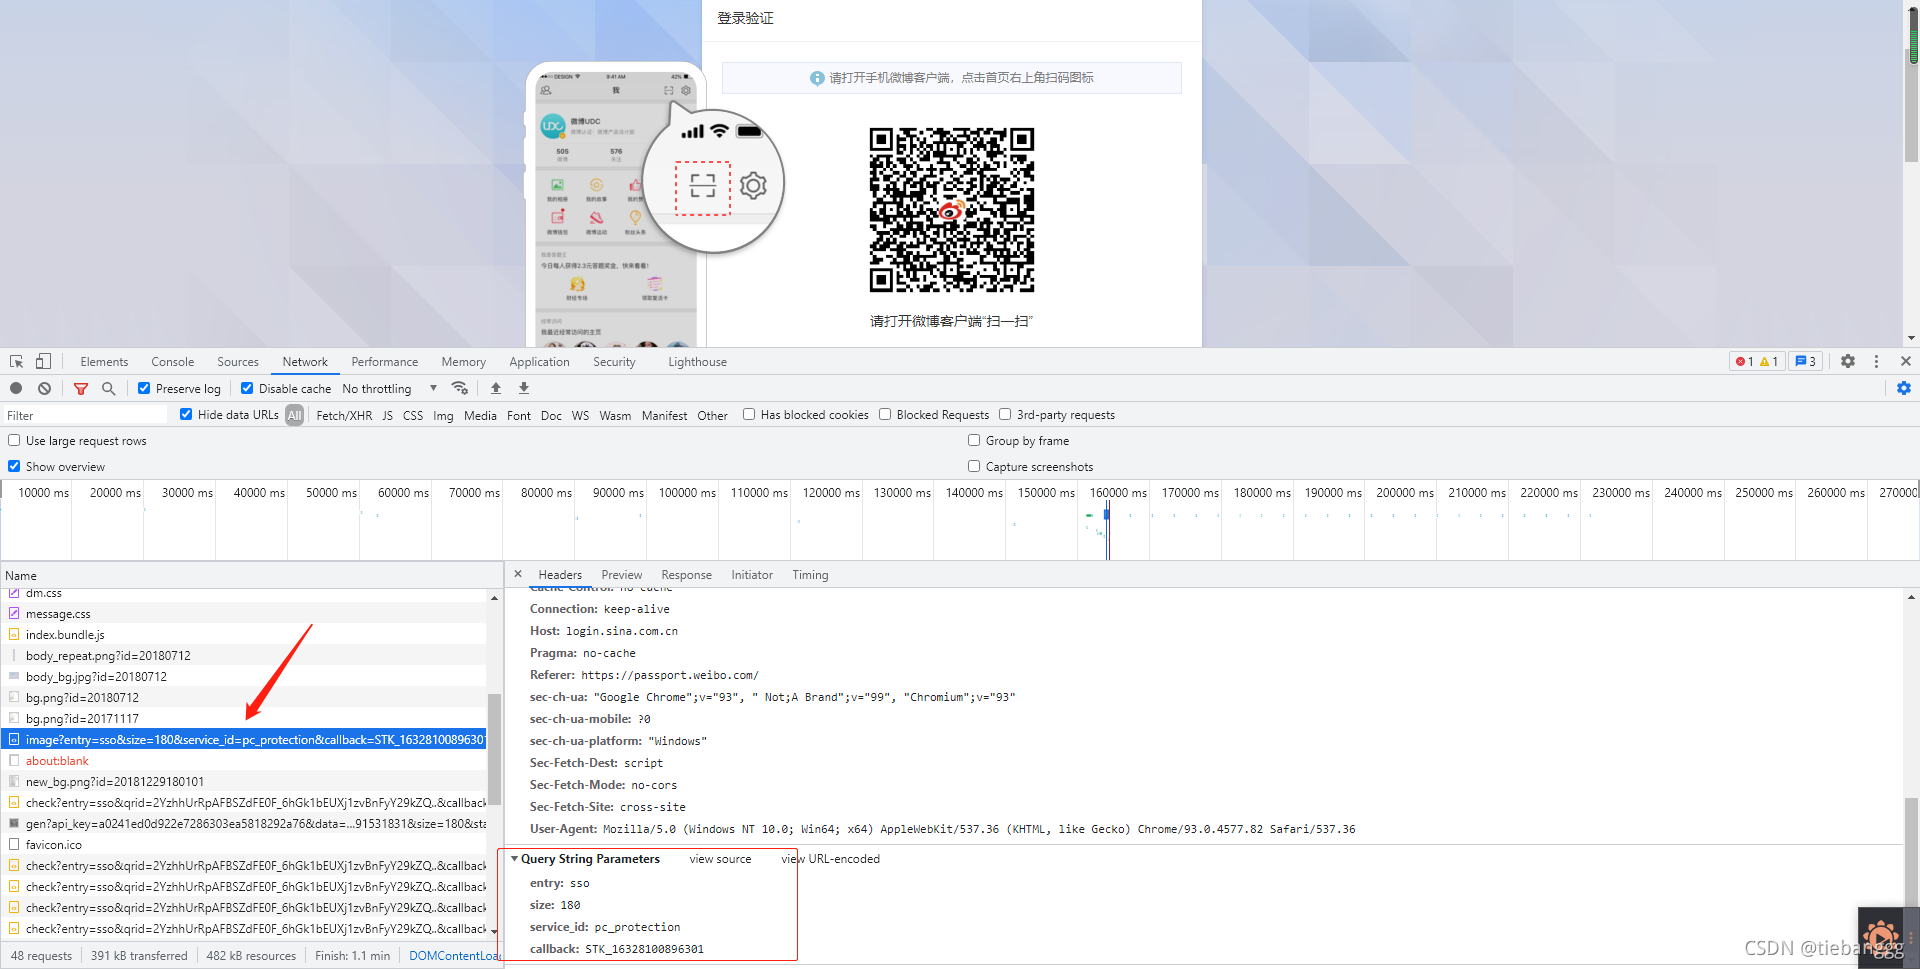This screenshot has height=969, width=1920.
Task: Select the index.bundle.js request row
Action: click(244, 635)
